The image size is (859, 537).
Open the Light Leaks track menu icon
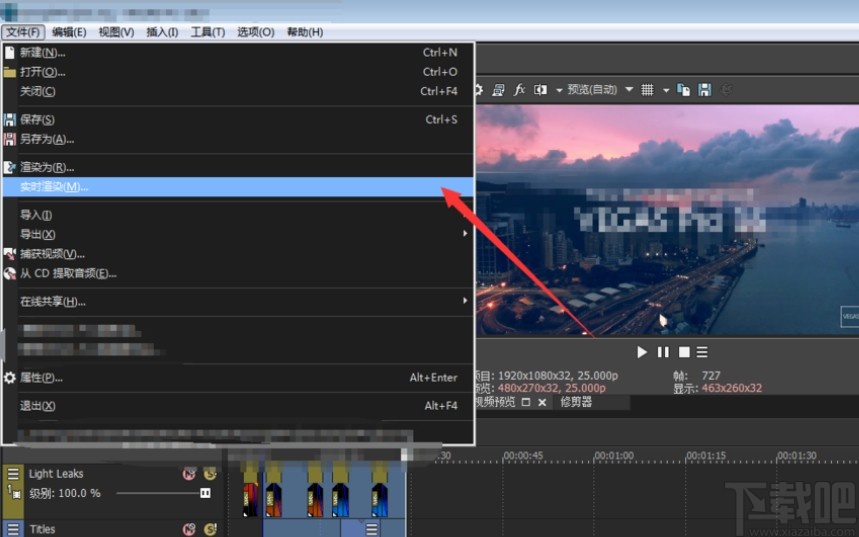[13, 473]
